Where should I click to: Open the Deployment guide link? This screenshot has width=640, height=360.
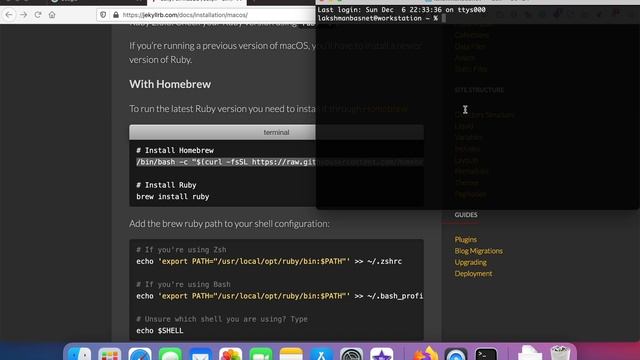(473, 273)
